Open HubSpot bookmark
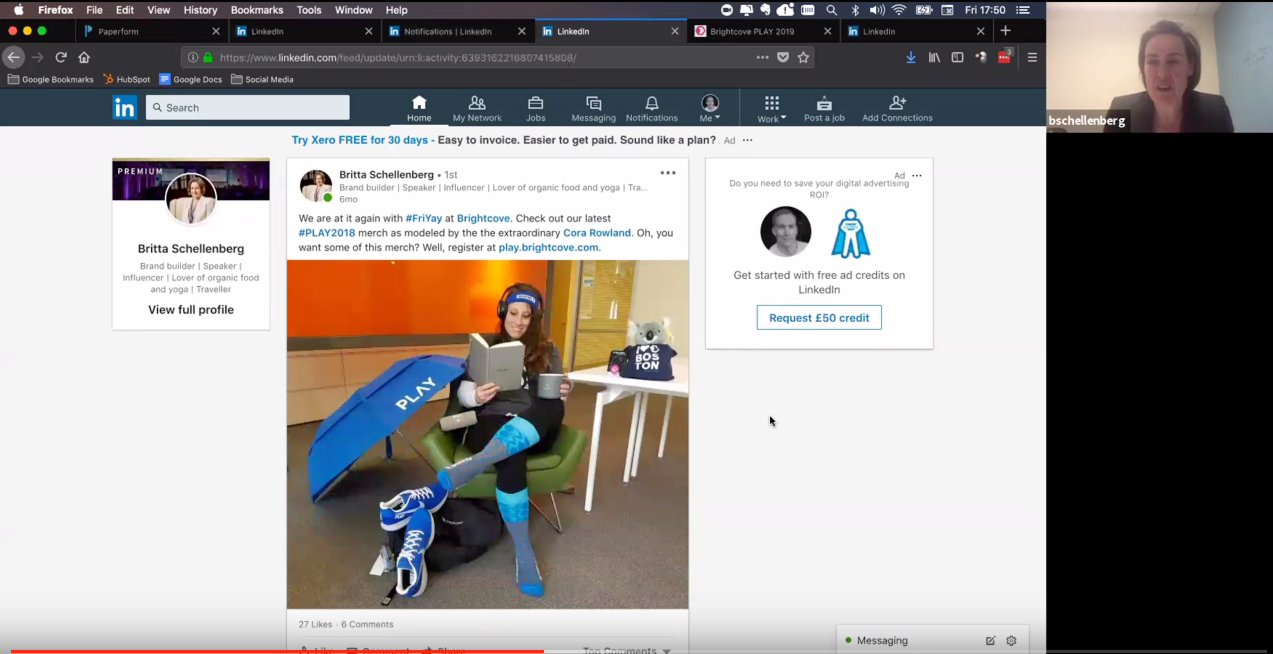The image size is (1273, 654). [126, 79]
